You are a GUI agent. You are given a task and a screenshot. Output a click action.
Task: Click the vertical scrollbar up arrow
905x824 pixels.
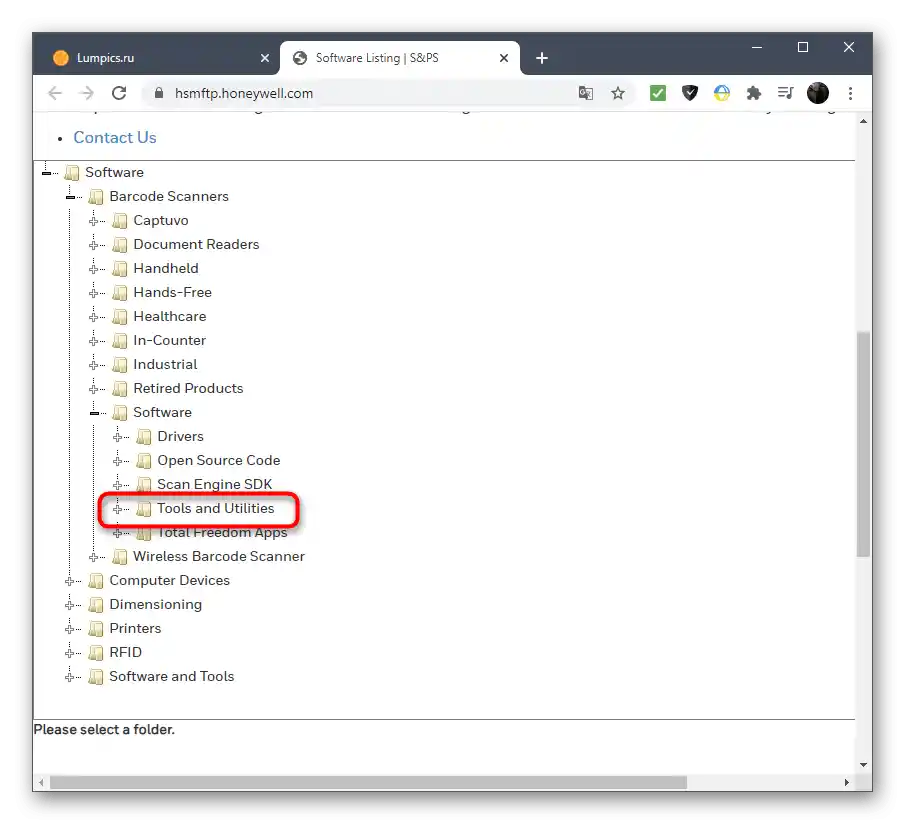point(863,121)
